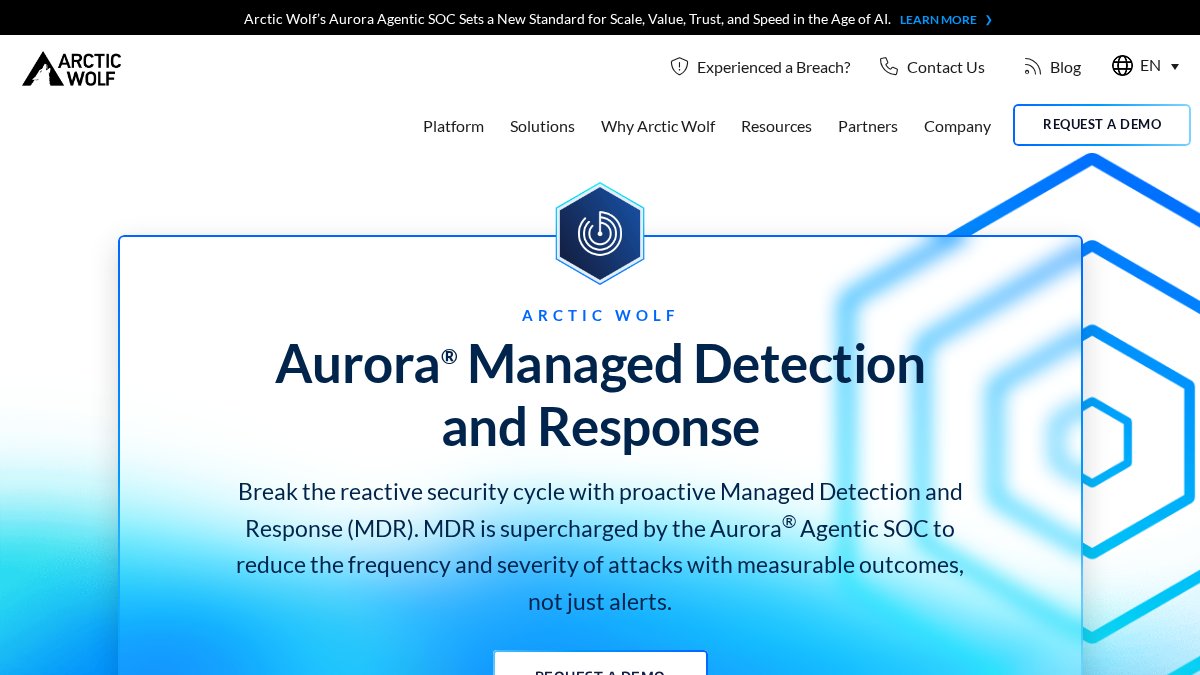
Task: Click the hexagon radar MDR icon
Action: coord(600,233)
